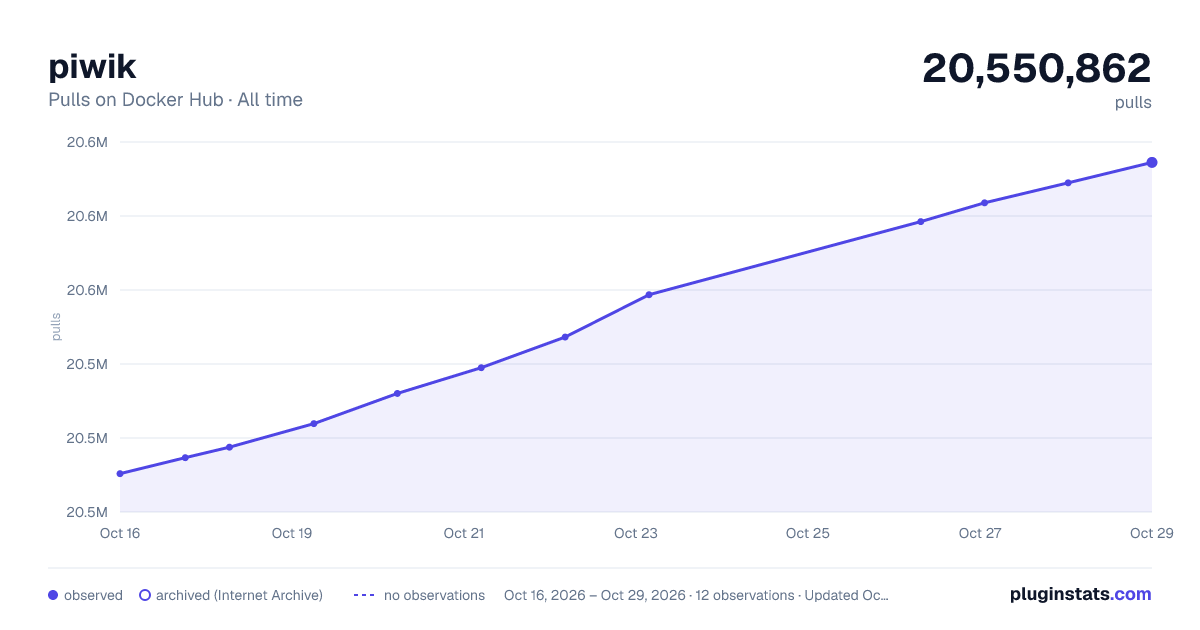
Task: Click the piwik chart title
Action: [x=92, y=66]
